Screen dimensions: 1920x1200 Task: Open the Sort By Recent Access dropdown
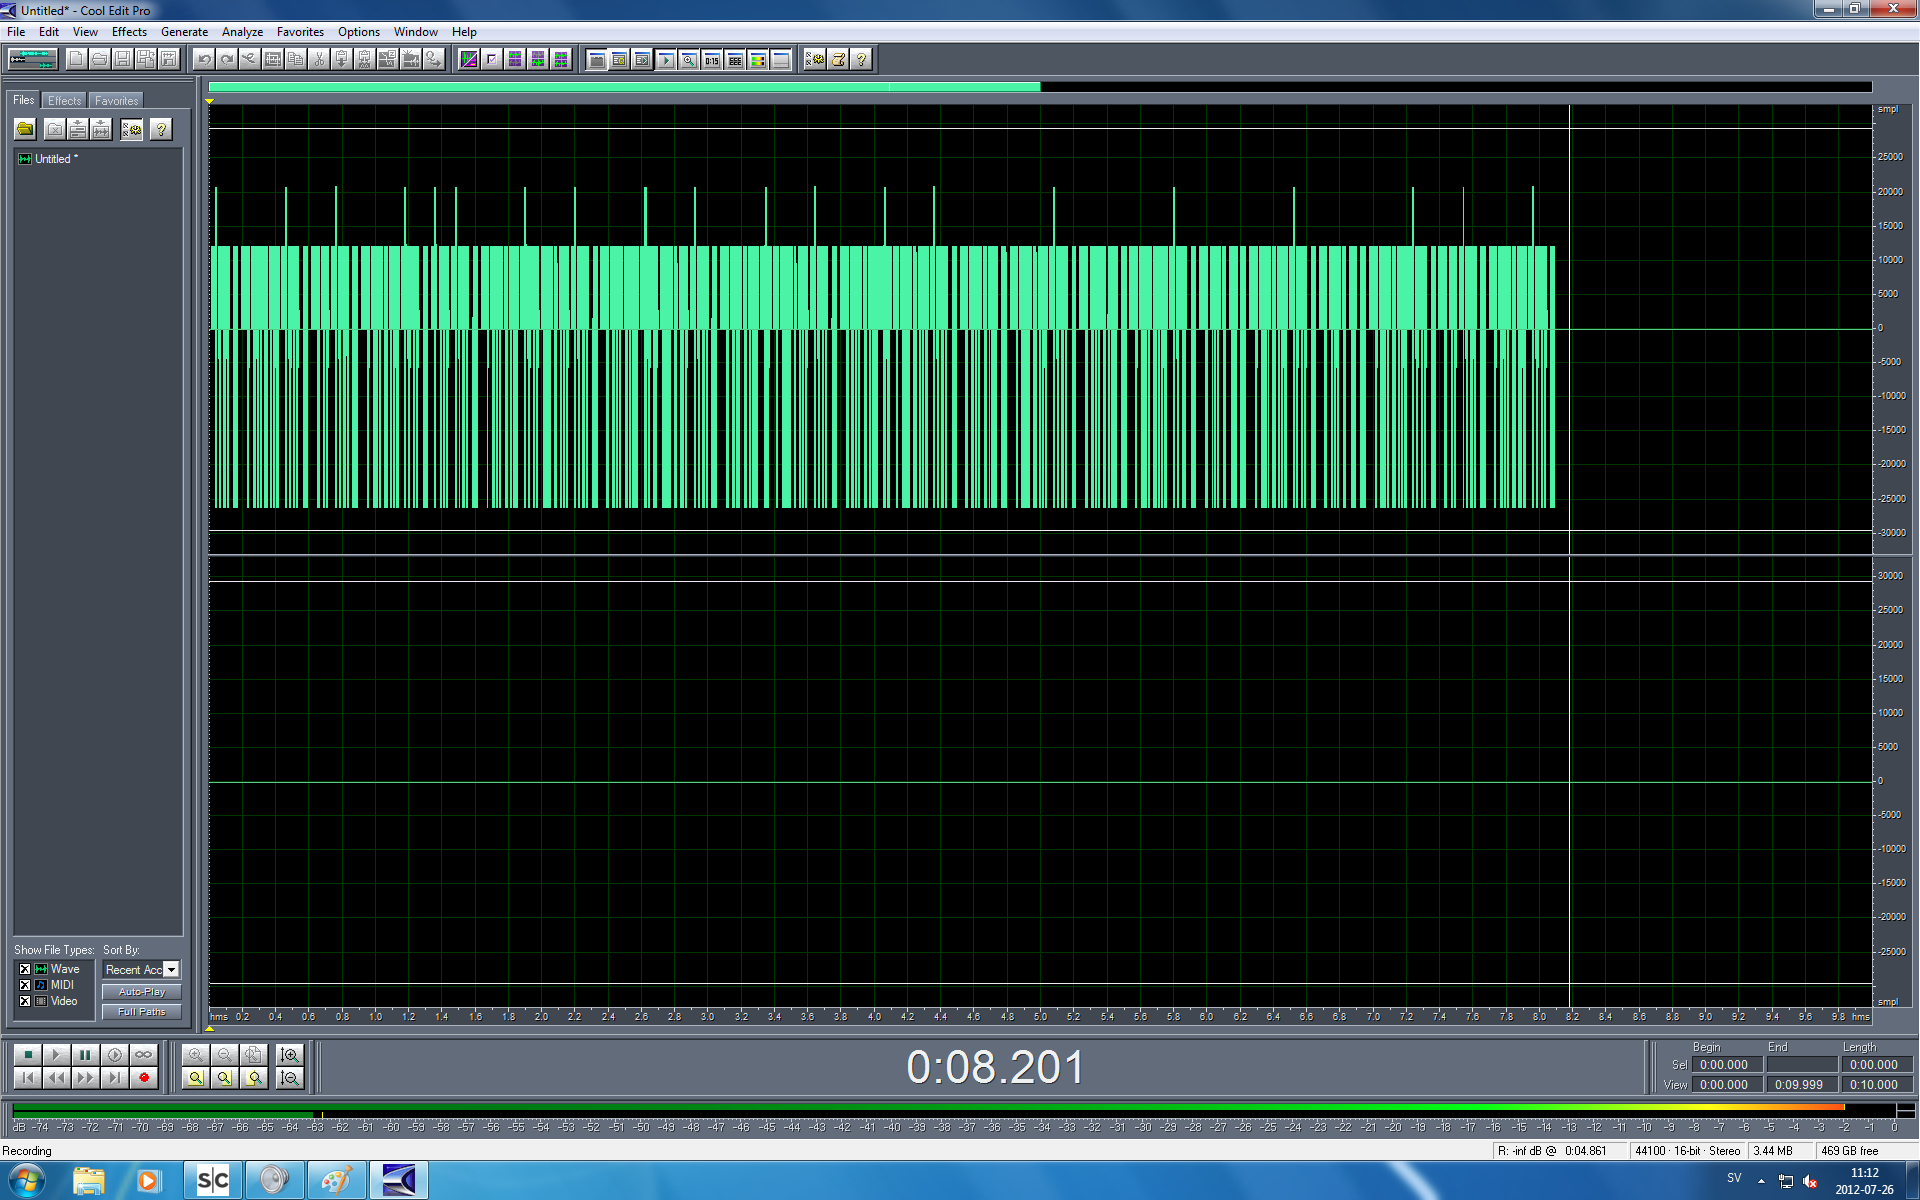point(141,970)
